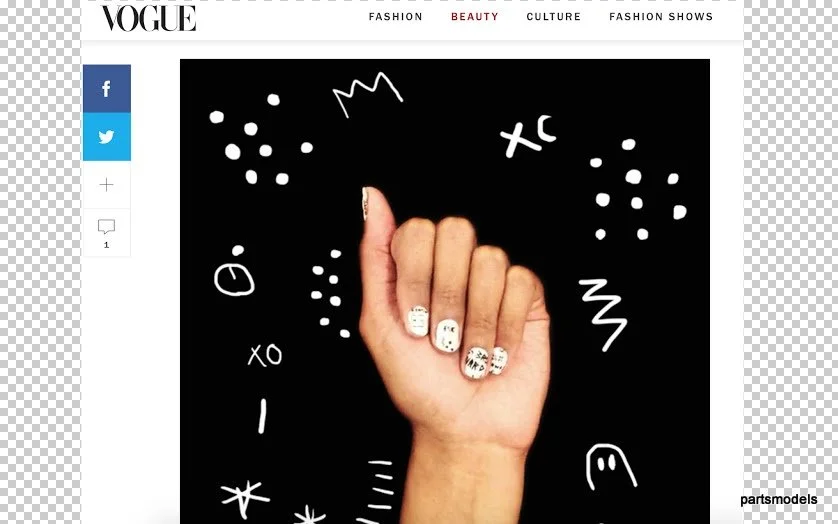Click the comment count number 1
The width and height of the screenshot is (838, 524).
tap(106, 245)
